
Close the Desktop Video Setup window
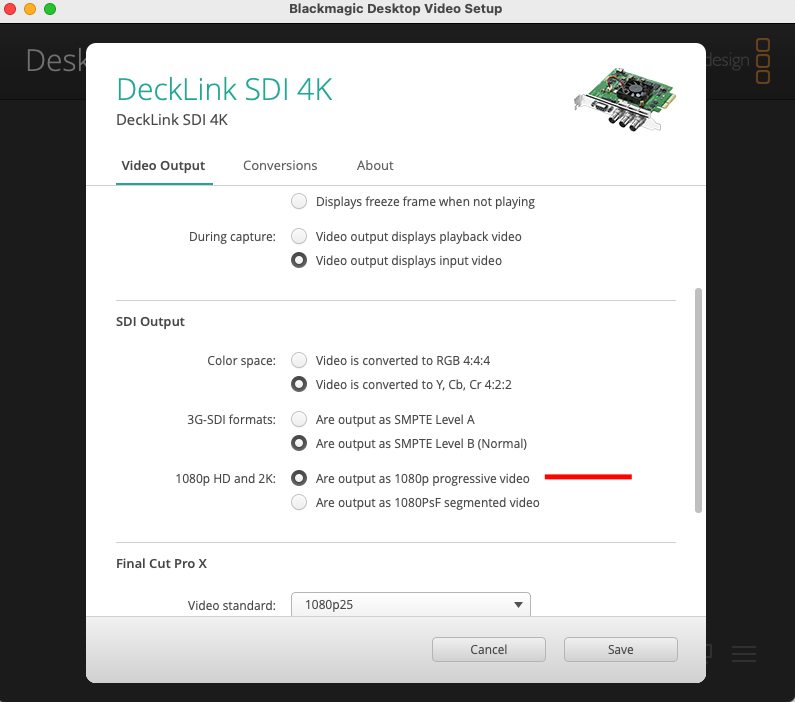(10, 9)
